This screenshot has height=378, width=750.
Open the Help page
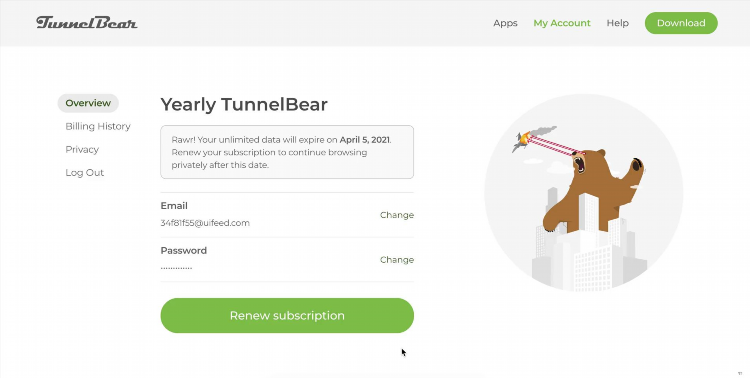coord(618,23)
